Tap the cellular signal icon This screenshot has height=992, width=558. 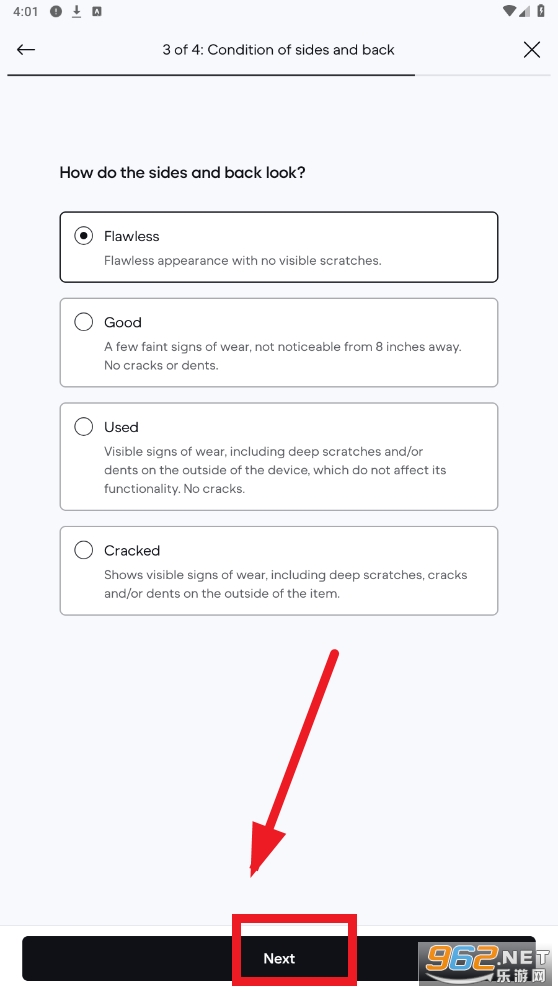coord(524,11)
